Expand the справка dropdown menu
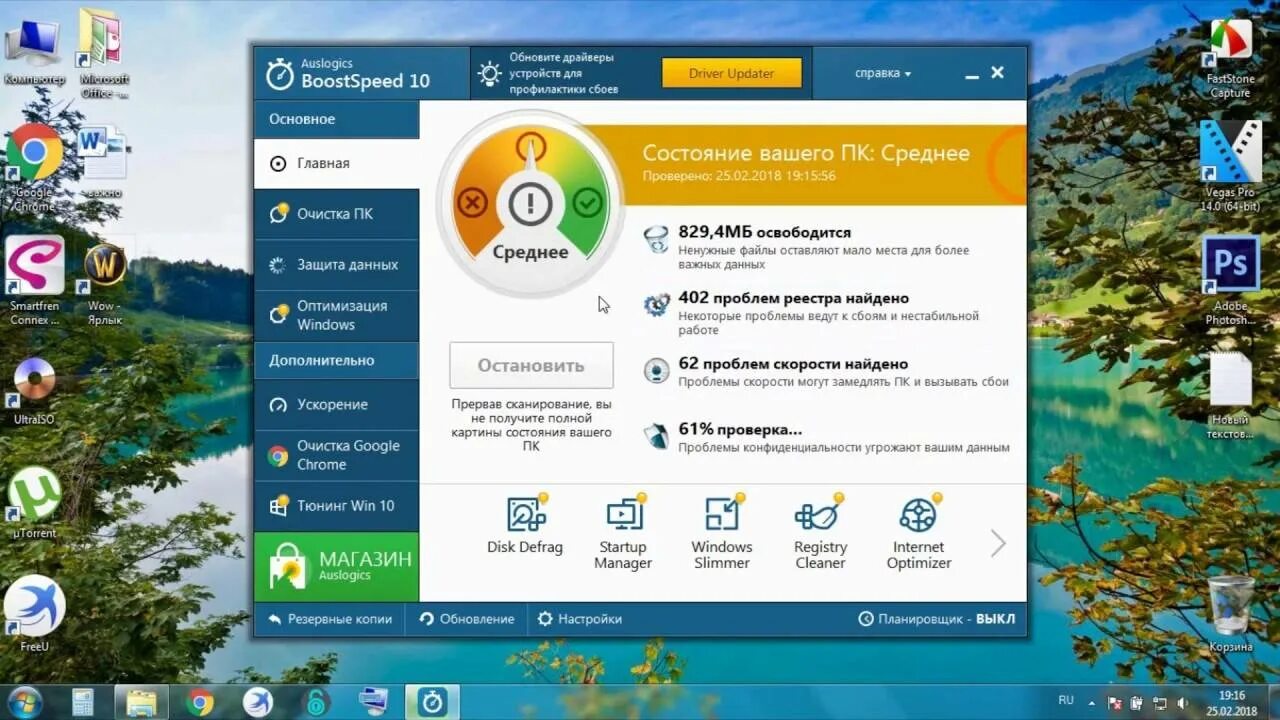Viewport: 1280px width, 720px height. [x=883, y=73]
